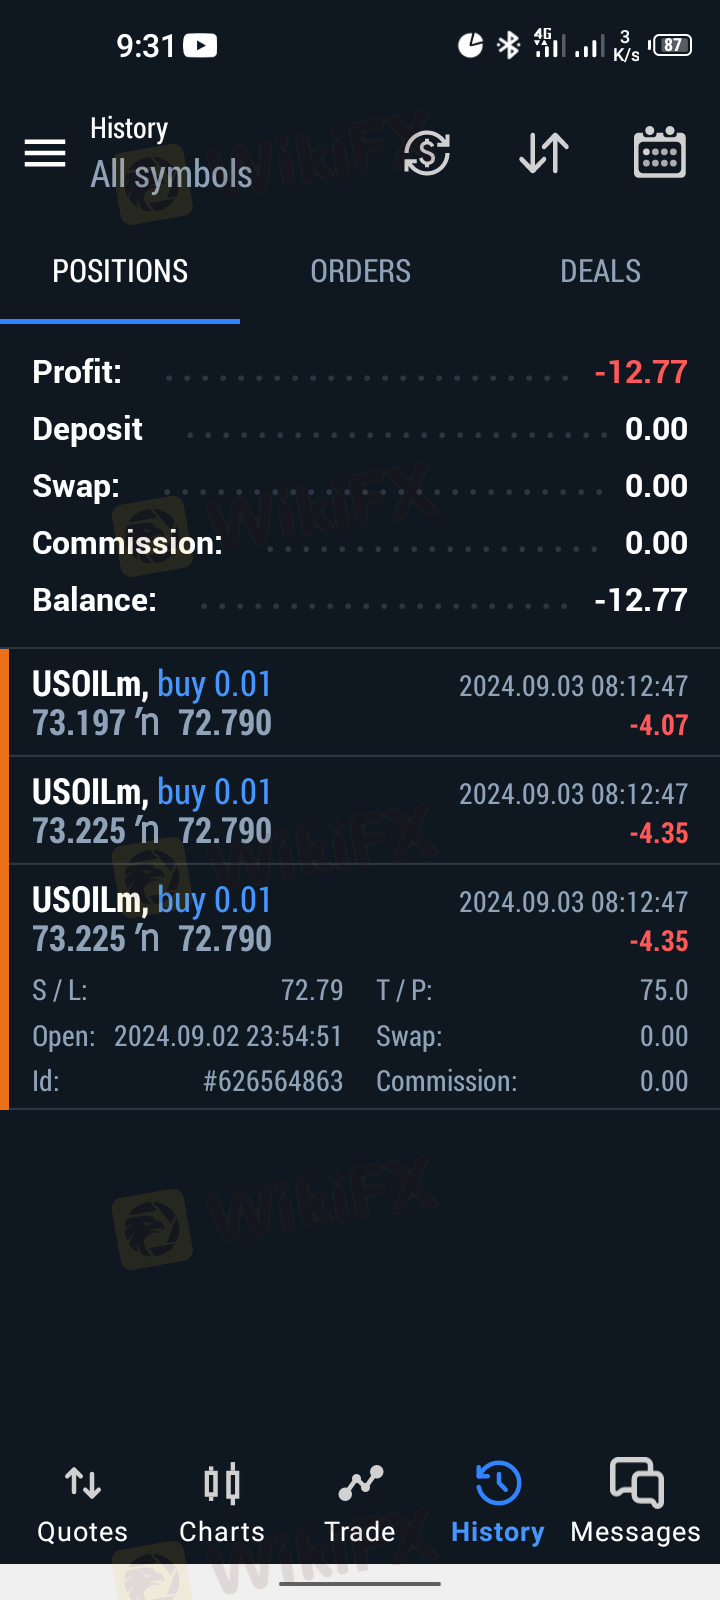
Task: Tap the dollar symbol filter icon
Action: pos(427,153)
